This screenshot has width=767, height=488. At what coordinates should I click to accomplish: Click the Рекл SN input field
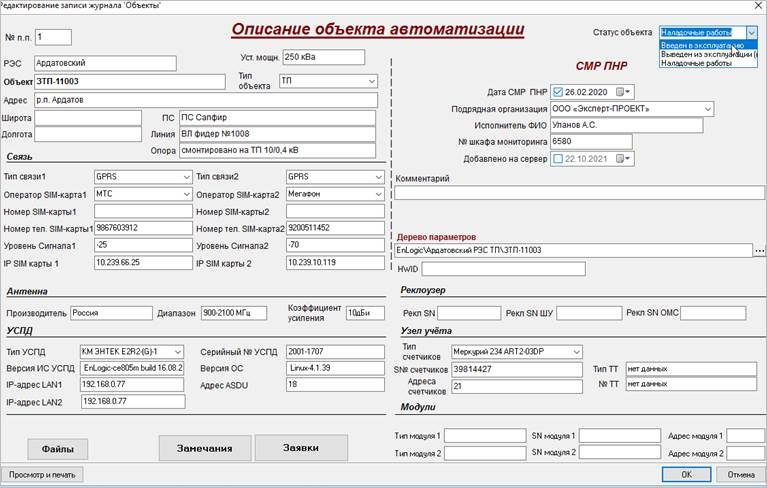pos(469,313)
